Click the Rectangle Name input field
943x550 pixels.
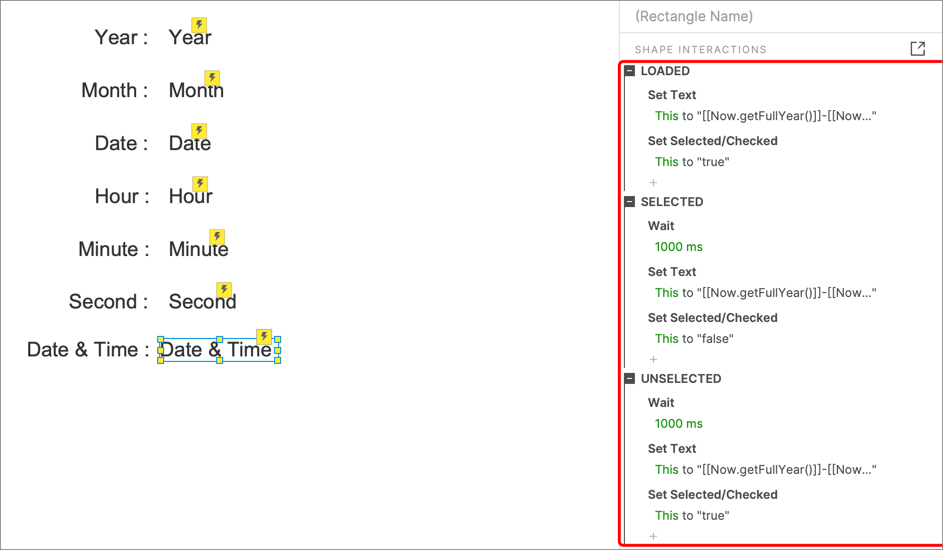(x=781, y=16)
